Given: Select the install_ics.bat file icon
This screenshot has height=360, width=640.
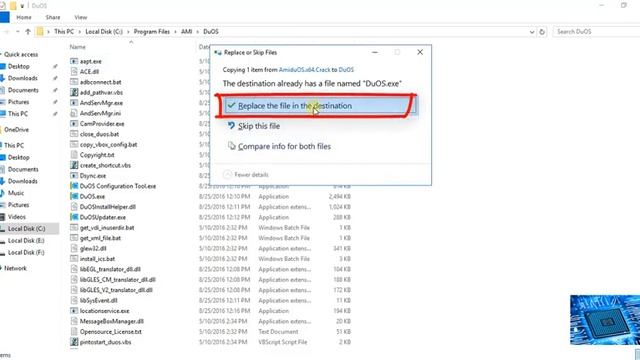Looking at the screenshot, I should (x=74, y=259).
